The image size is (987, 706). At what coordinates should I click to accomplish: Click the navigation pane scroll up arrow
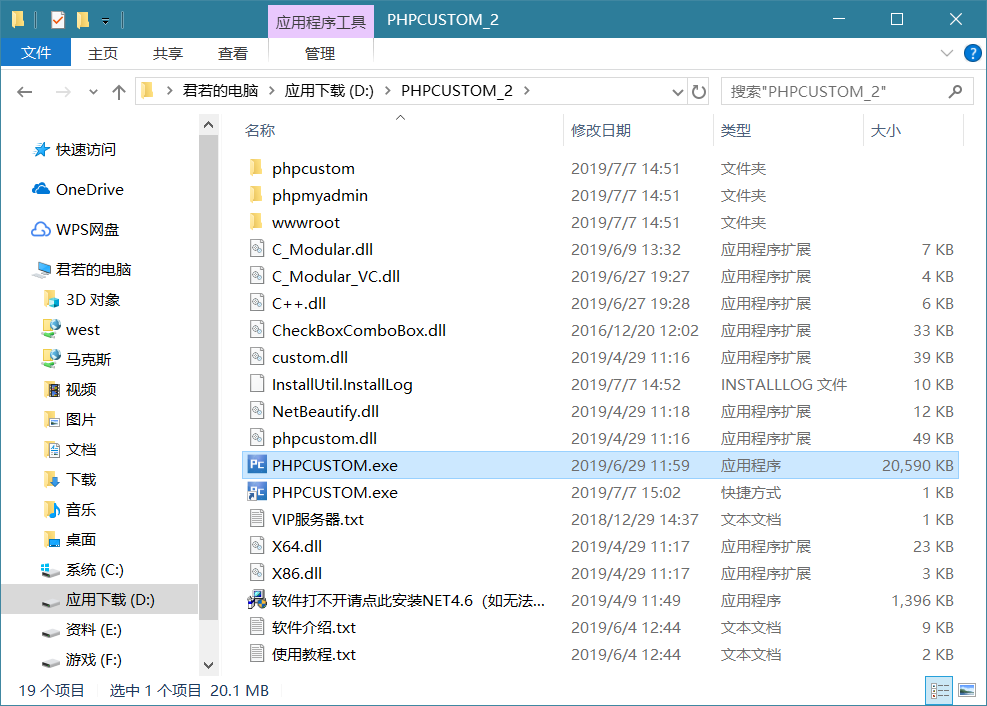coord(208,125)
